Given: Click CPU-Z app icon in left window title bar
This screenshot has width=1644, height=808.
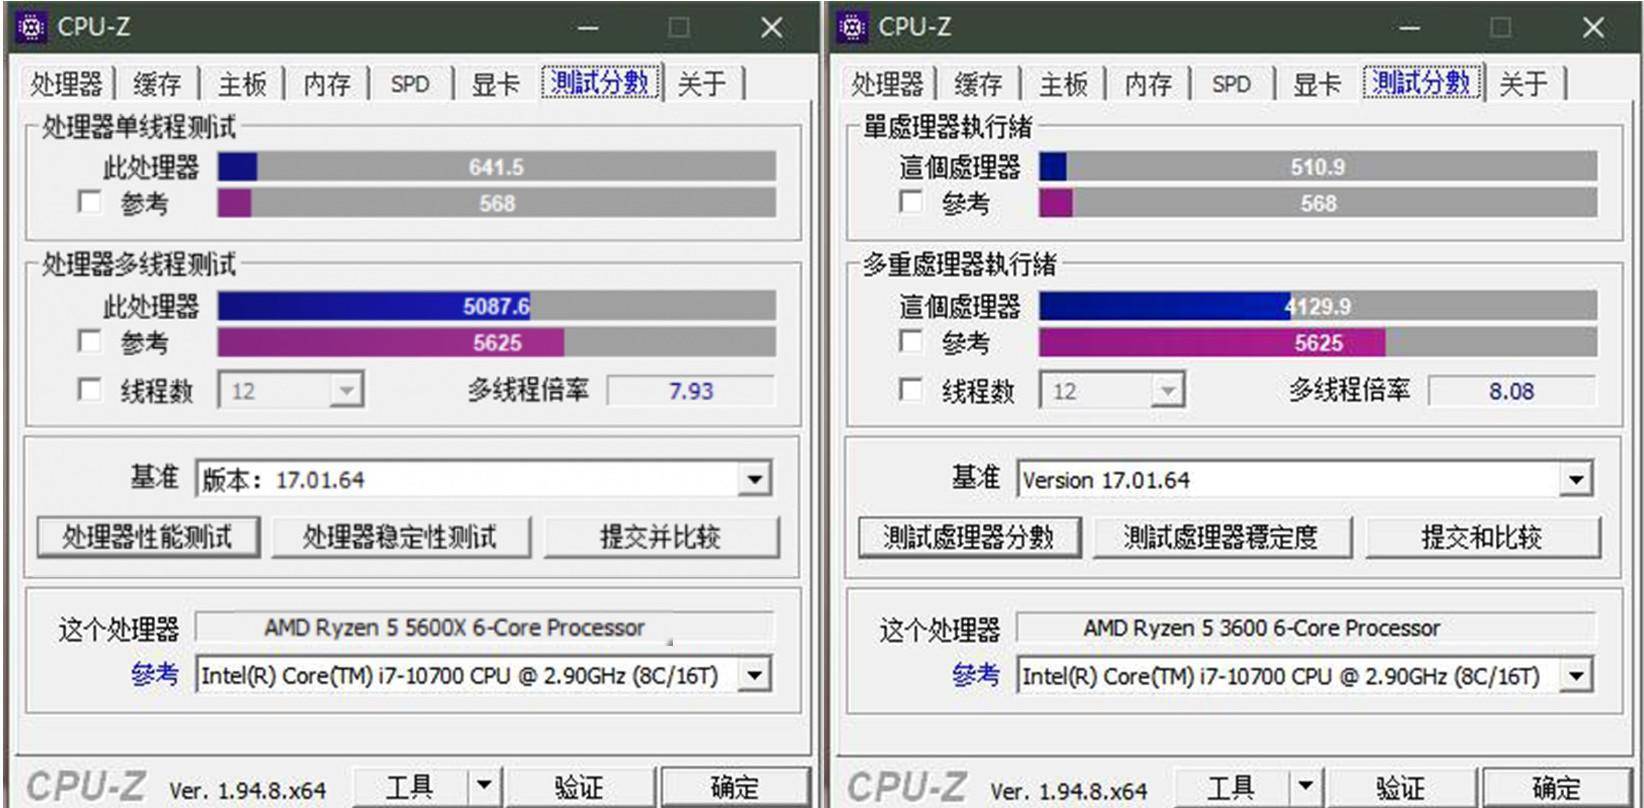Looking at the screenshot, I should pos(31,27).
